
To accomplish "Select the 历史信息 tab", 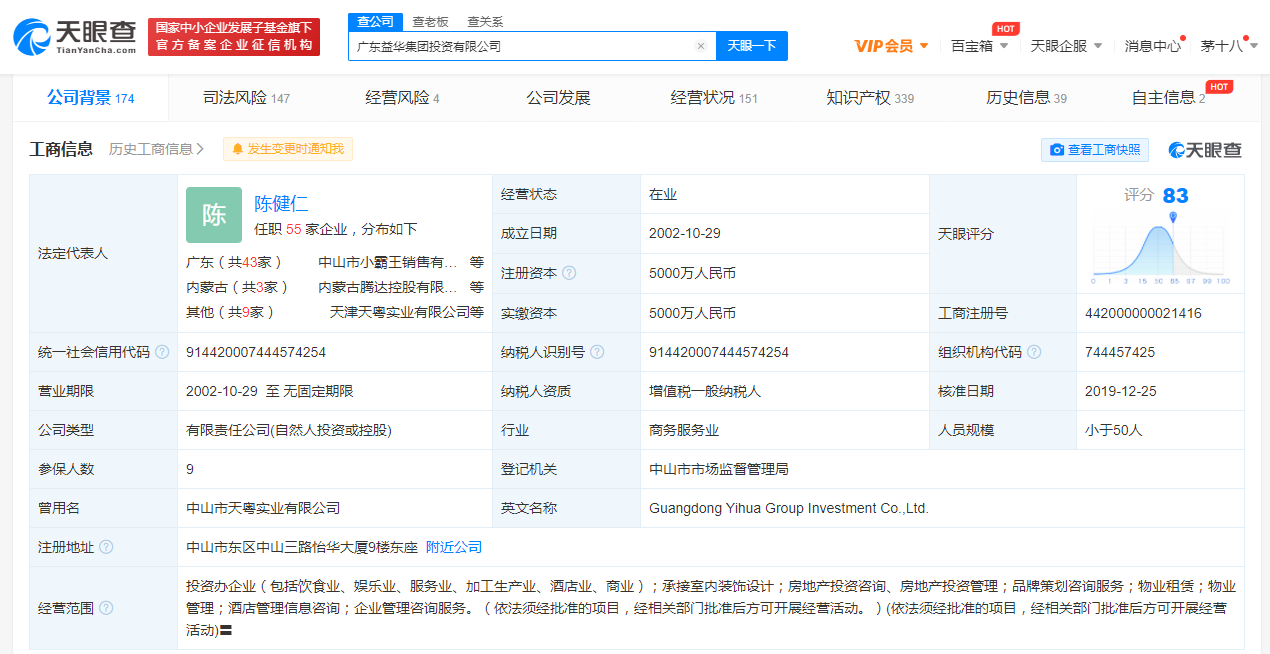I will 1026,98.
